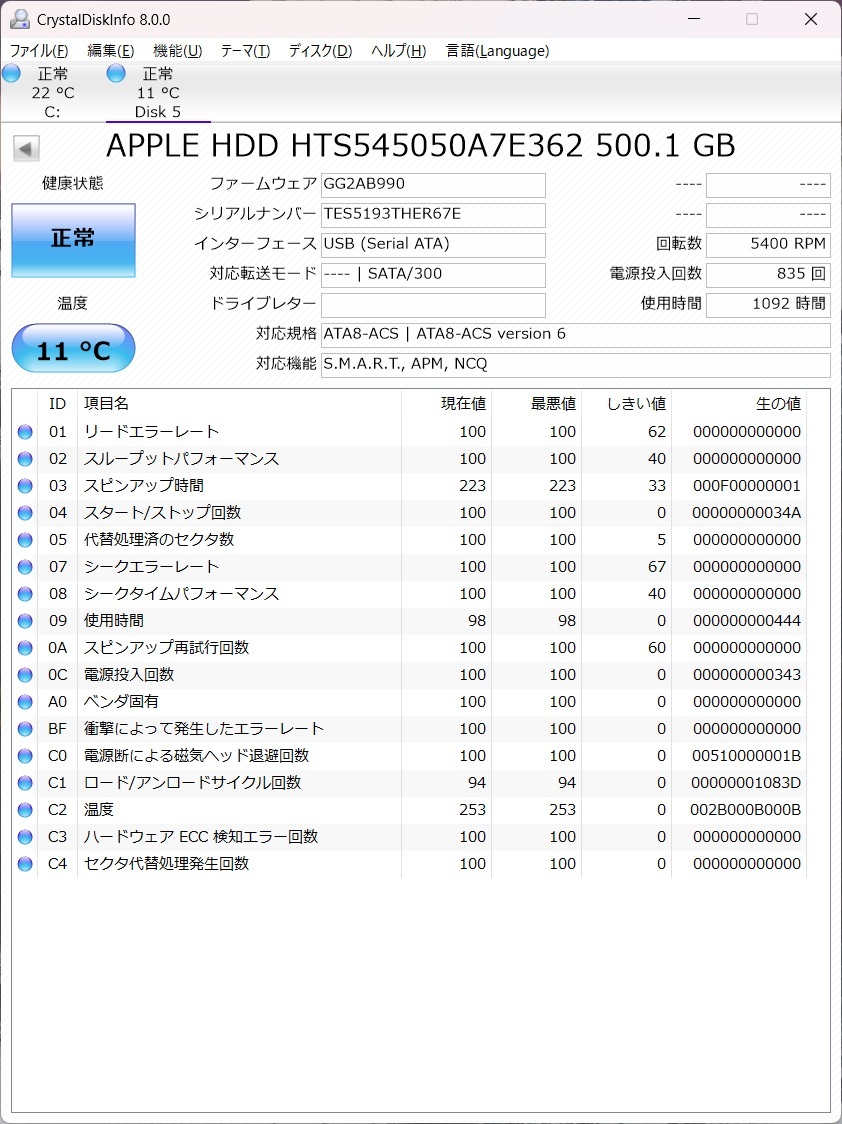
Task: Click status orb for 01 リードエラーレート
Action: [x=25, y=432]
